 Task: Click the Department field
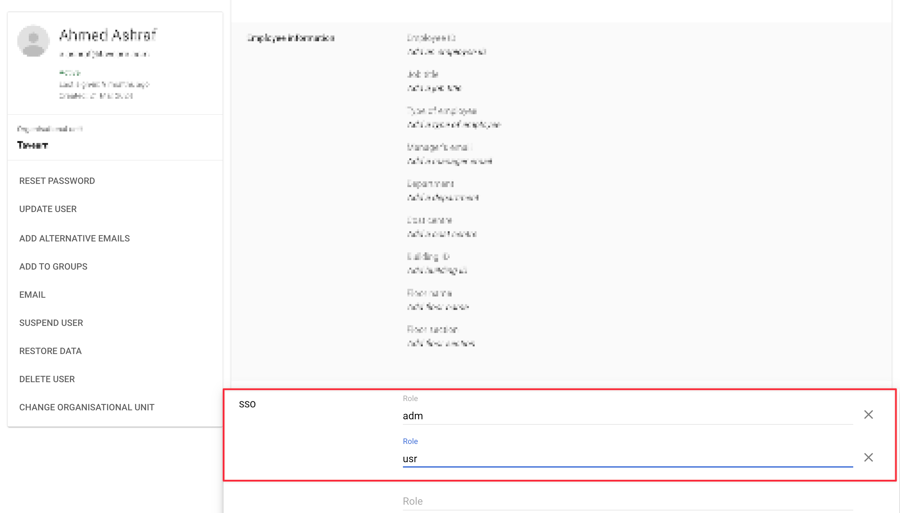[x=442, y=198]
